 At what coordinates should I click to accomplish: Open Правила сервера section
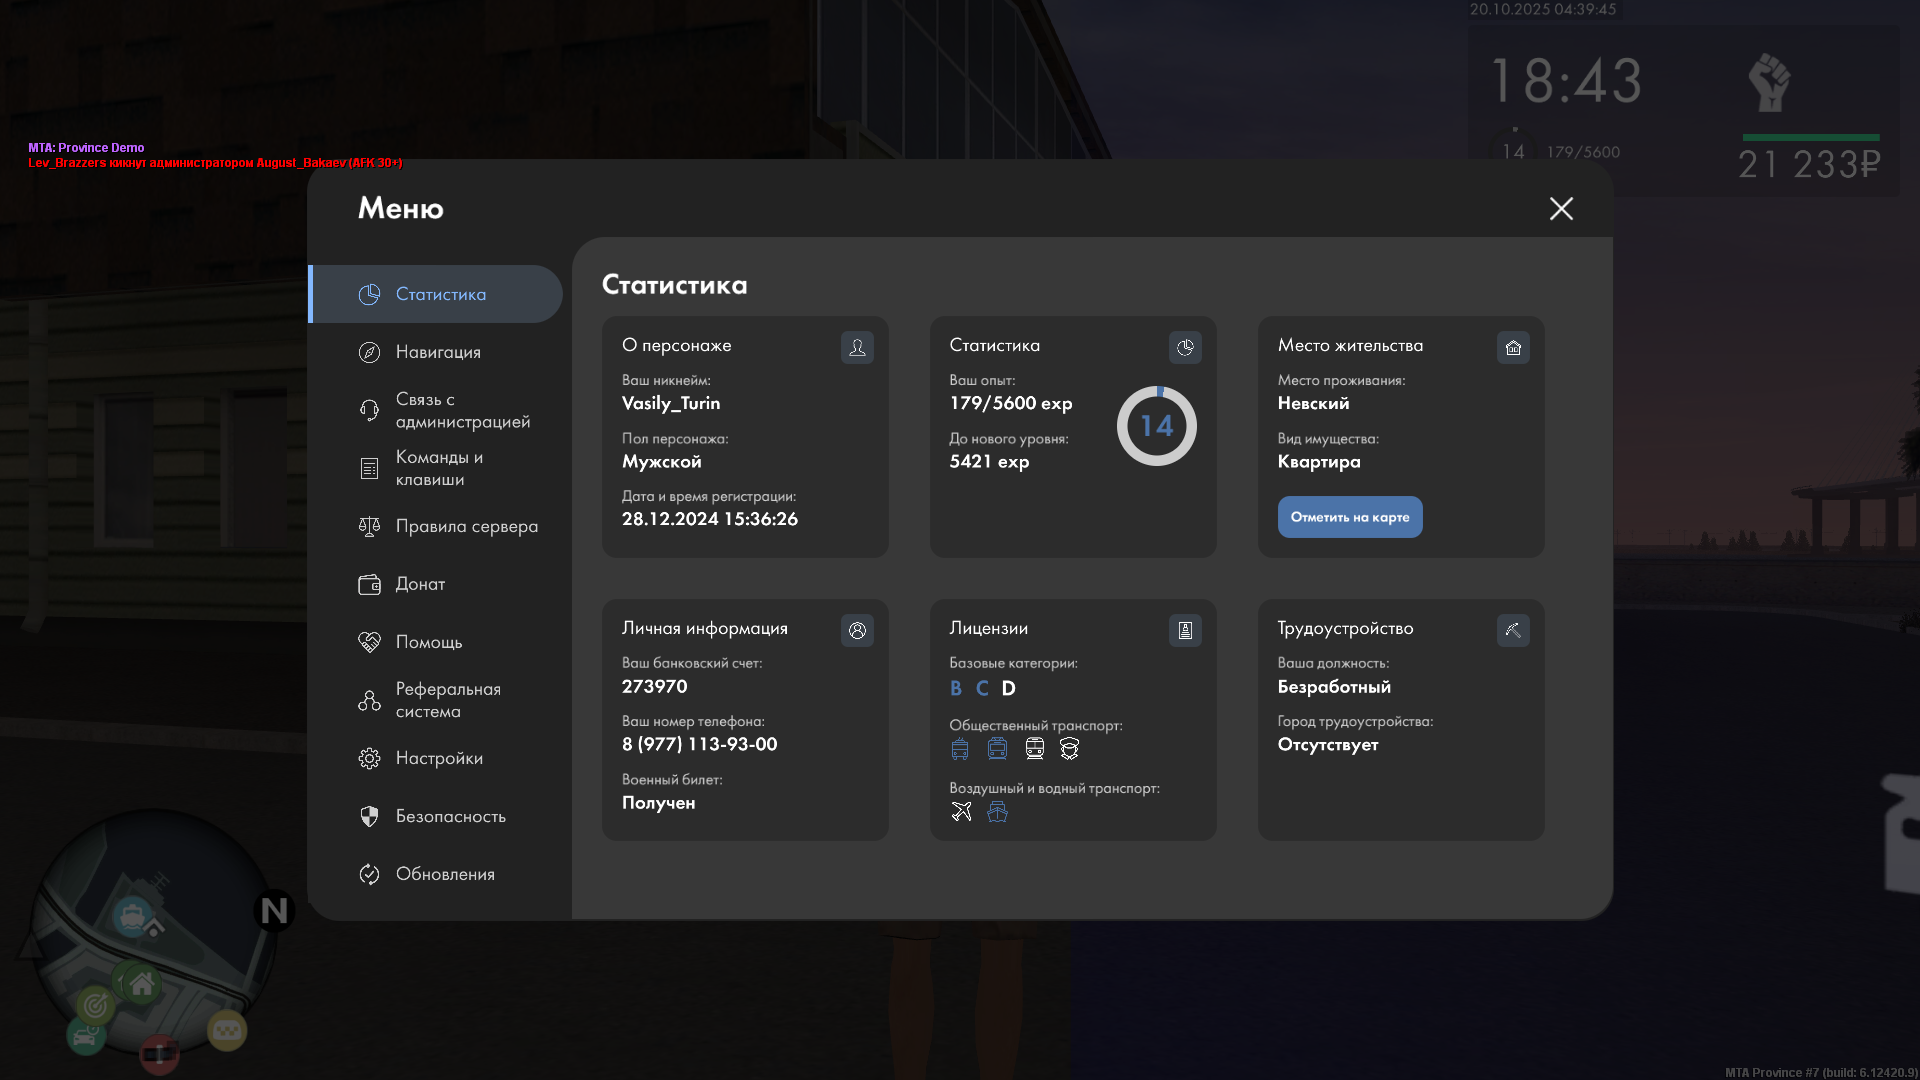[466, 526]
